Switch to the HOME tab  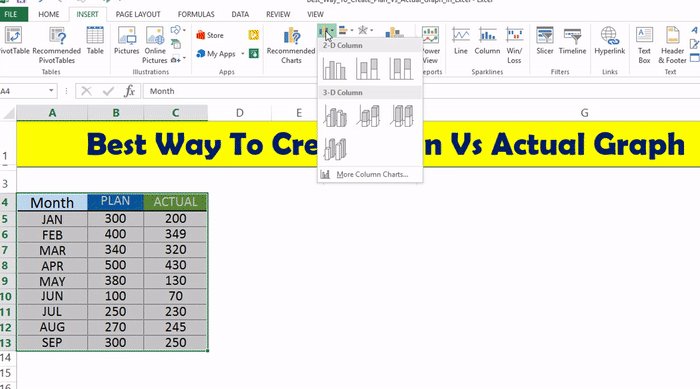[49, 14]
